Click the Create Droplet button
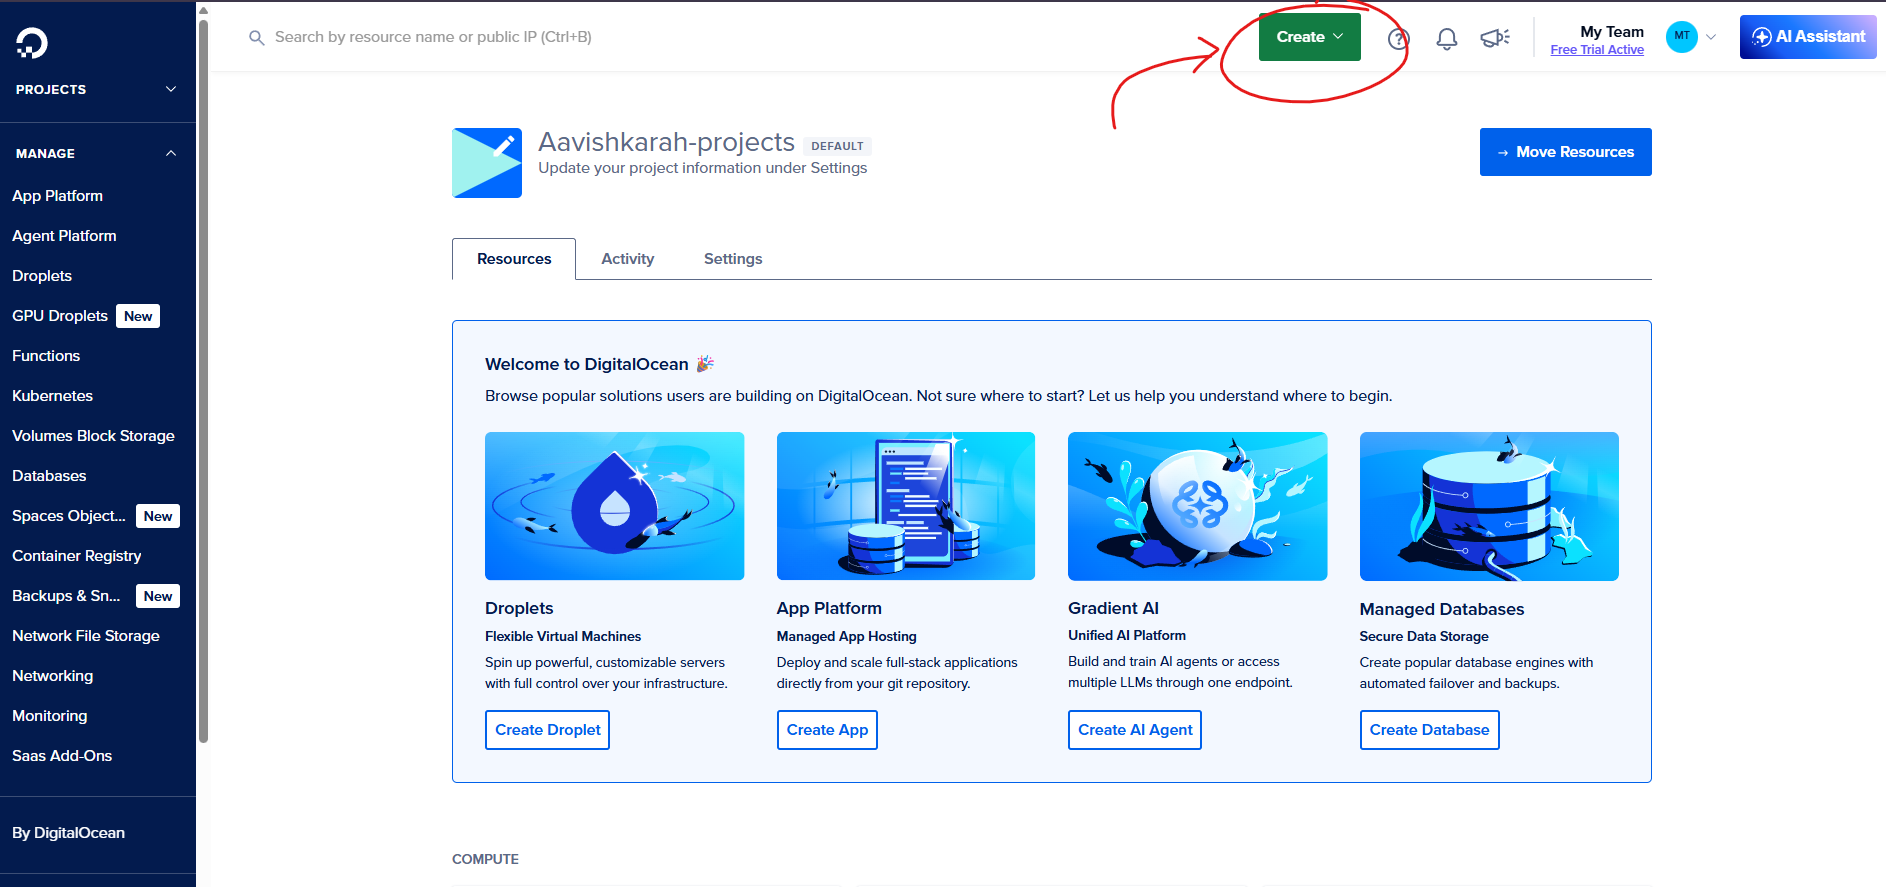 pyautogui.click(x=547, y=730)
